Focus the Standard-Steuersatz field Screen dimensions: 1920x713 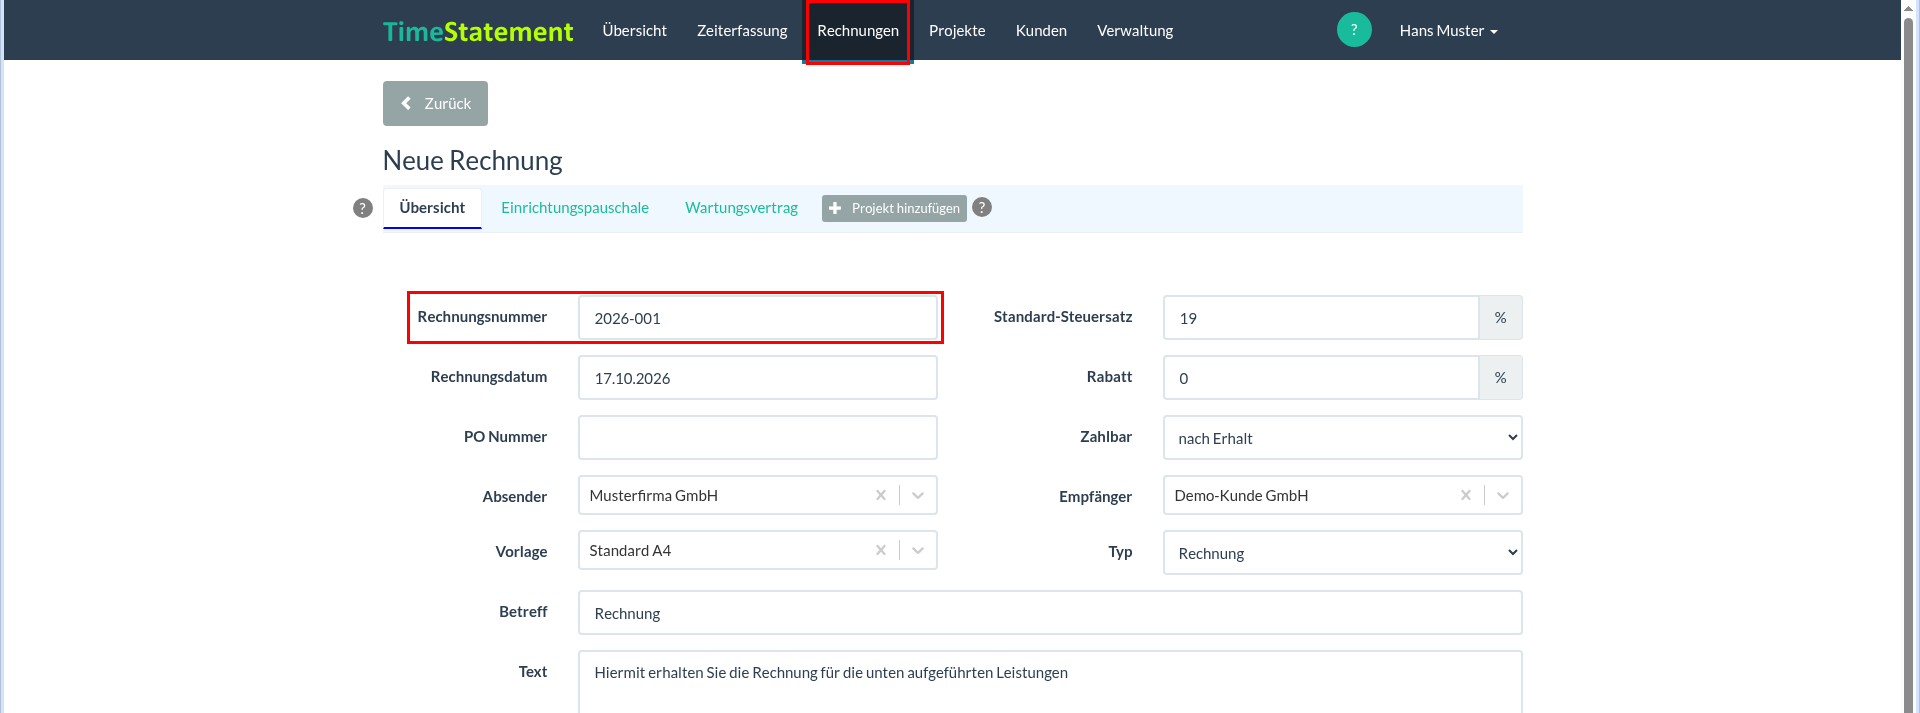click(1321, 318)
